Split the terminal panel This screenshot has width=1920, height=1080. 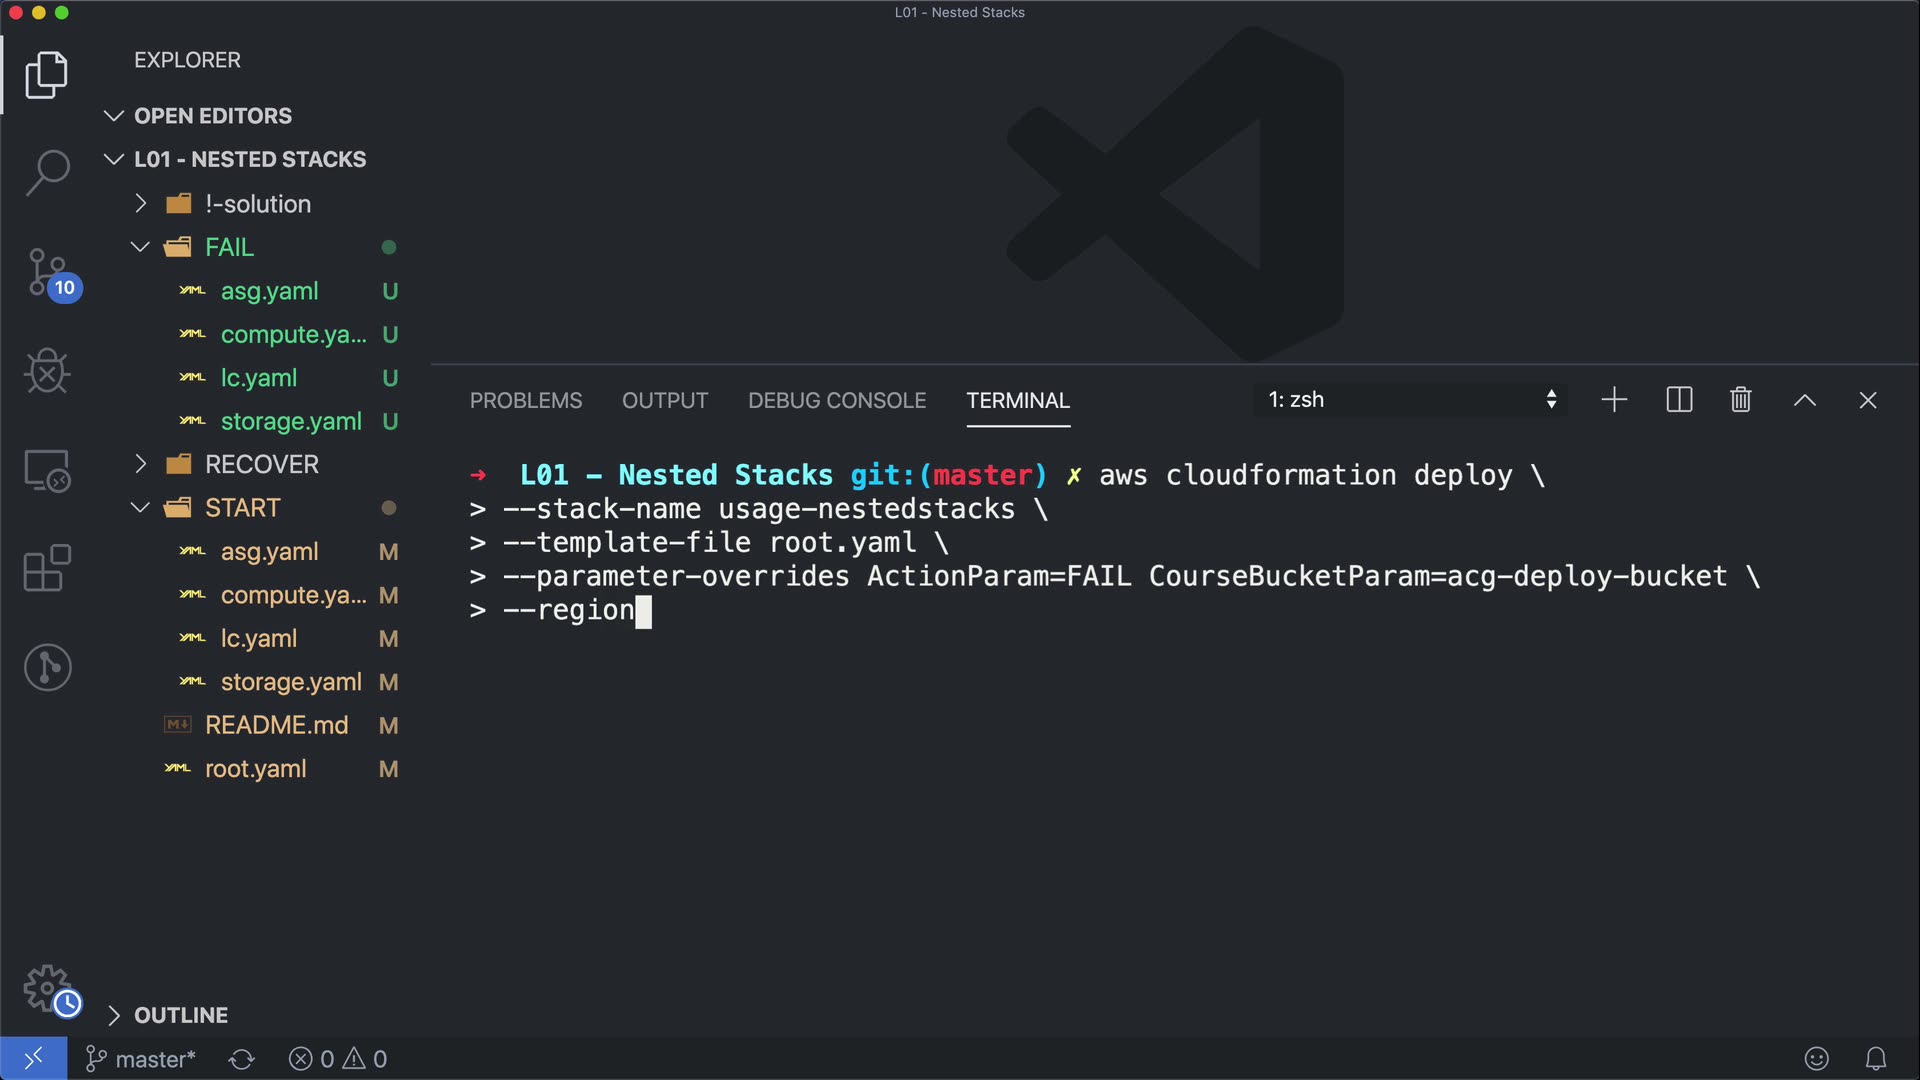click(x=1679, y=400)
